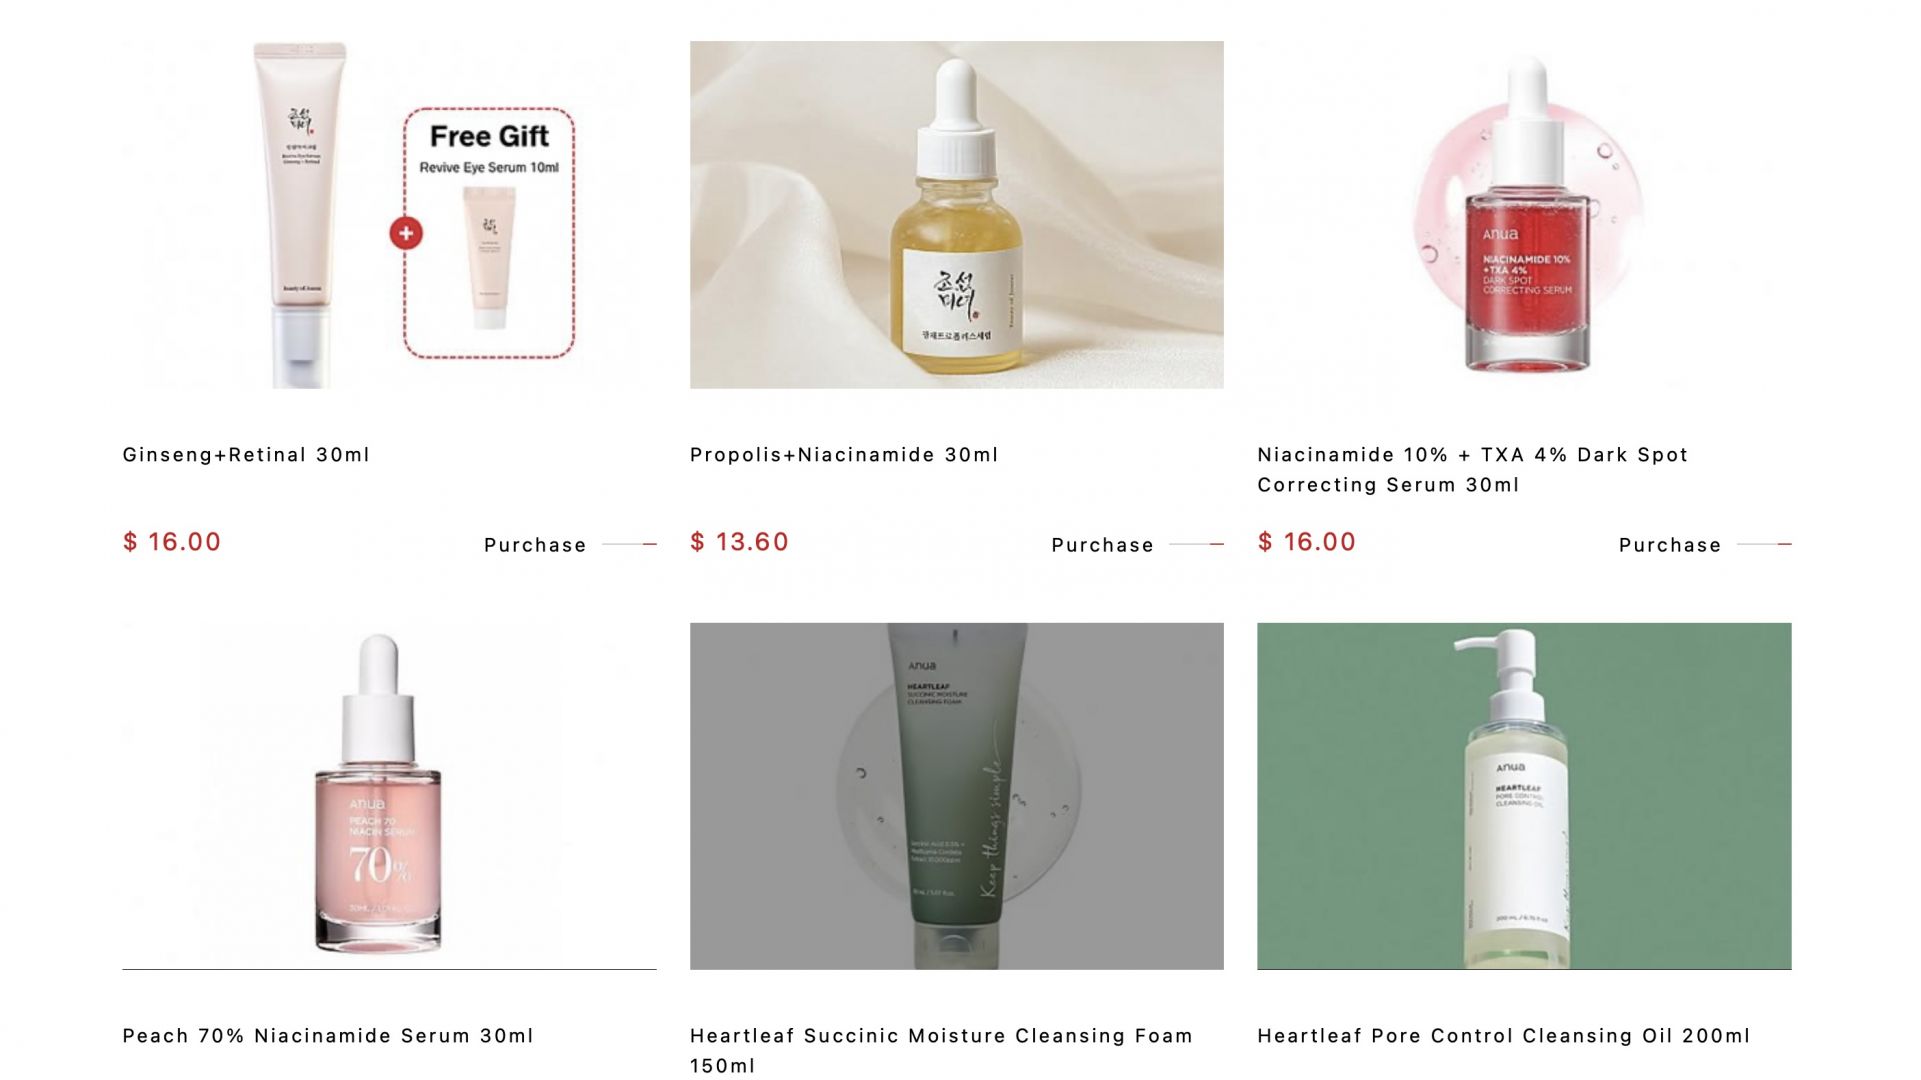
Task: Open the Heartleaf Cleansing Foam tube image
Action: 956,796
